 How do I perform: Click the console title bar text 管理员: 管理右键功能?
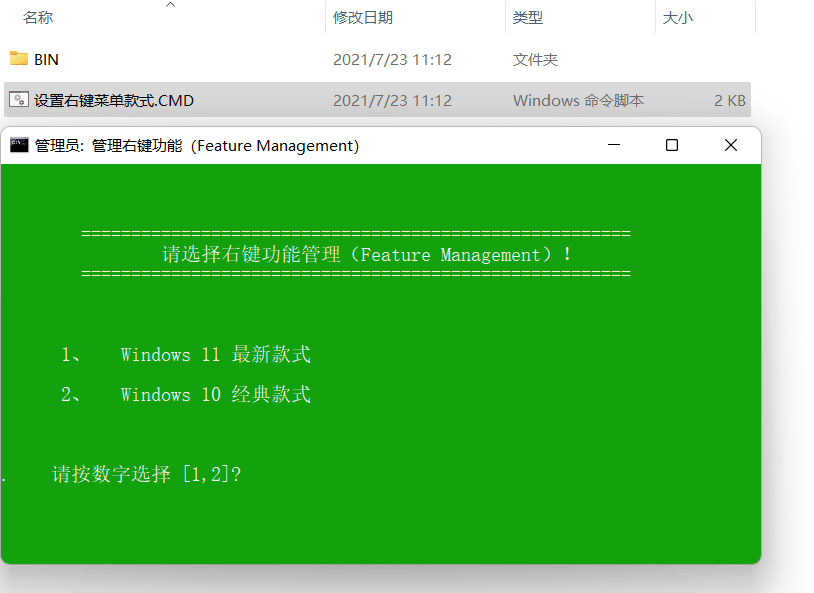[197, 146]
